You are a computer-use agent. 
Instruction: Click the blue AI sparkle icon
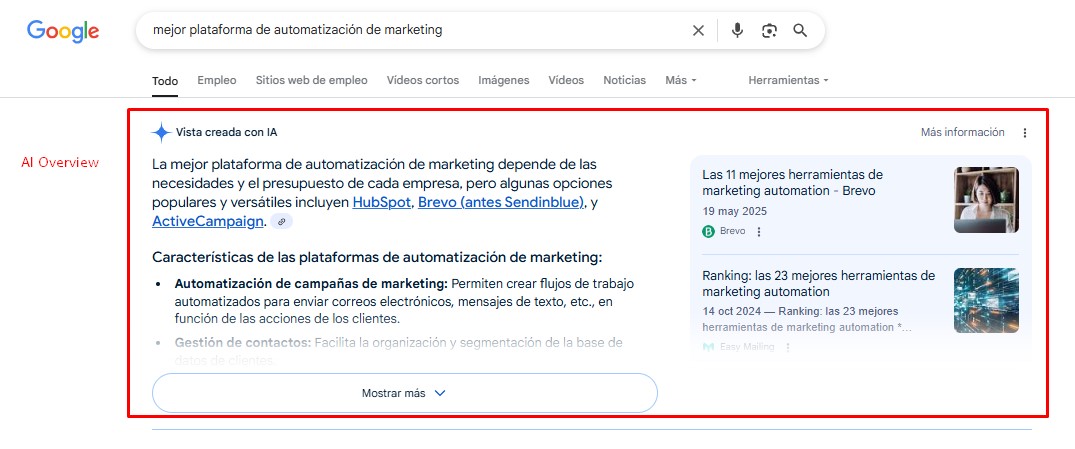coord(160,132)
